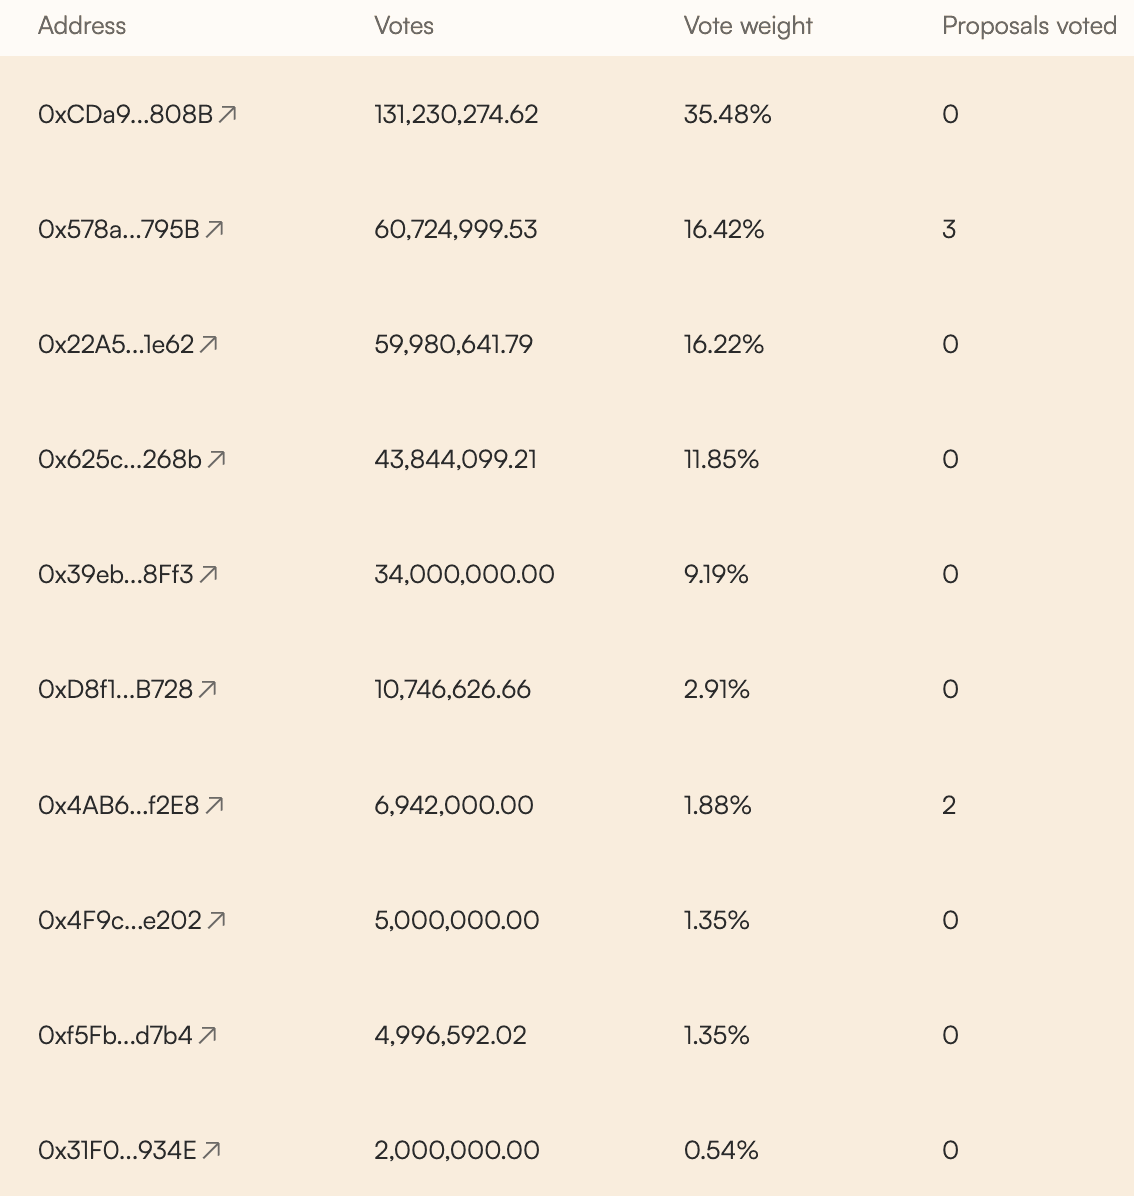Select the 131,230,274.62 votes cell
The height and width of the screenshot is (1196, 1134).
click(x=456, y=115)
